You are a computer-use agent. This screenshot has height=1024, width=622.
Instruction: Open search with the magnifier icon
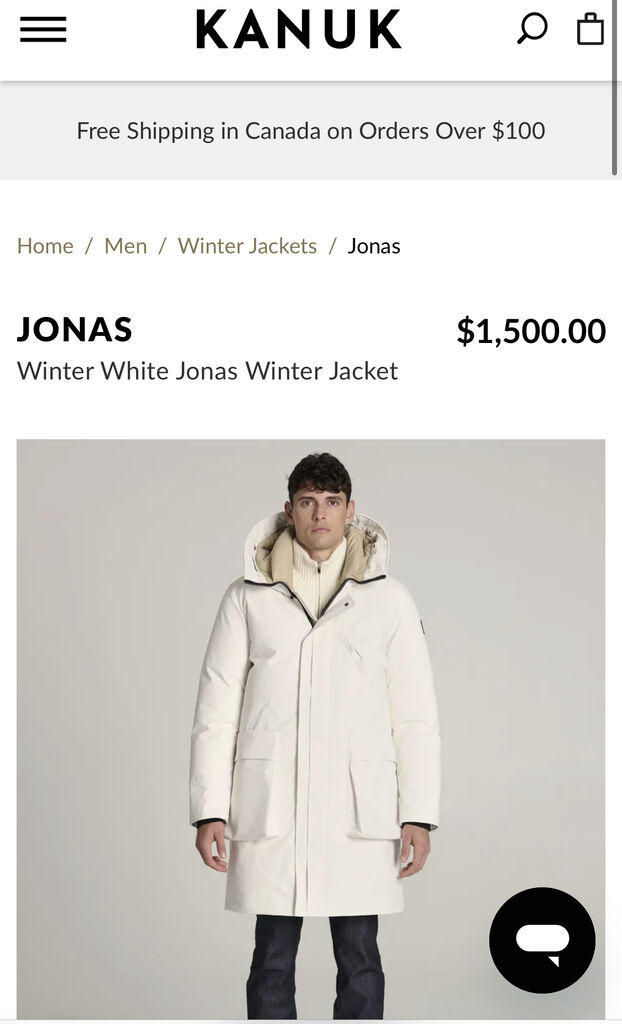[x=532, y=29]
